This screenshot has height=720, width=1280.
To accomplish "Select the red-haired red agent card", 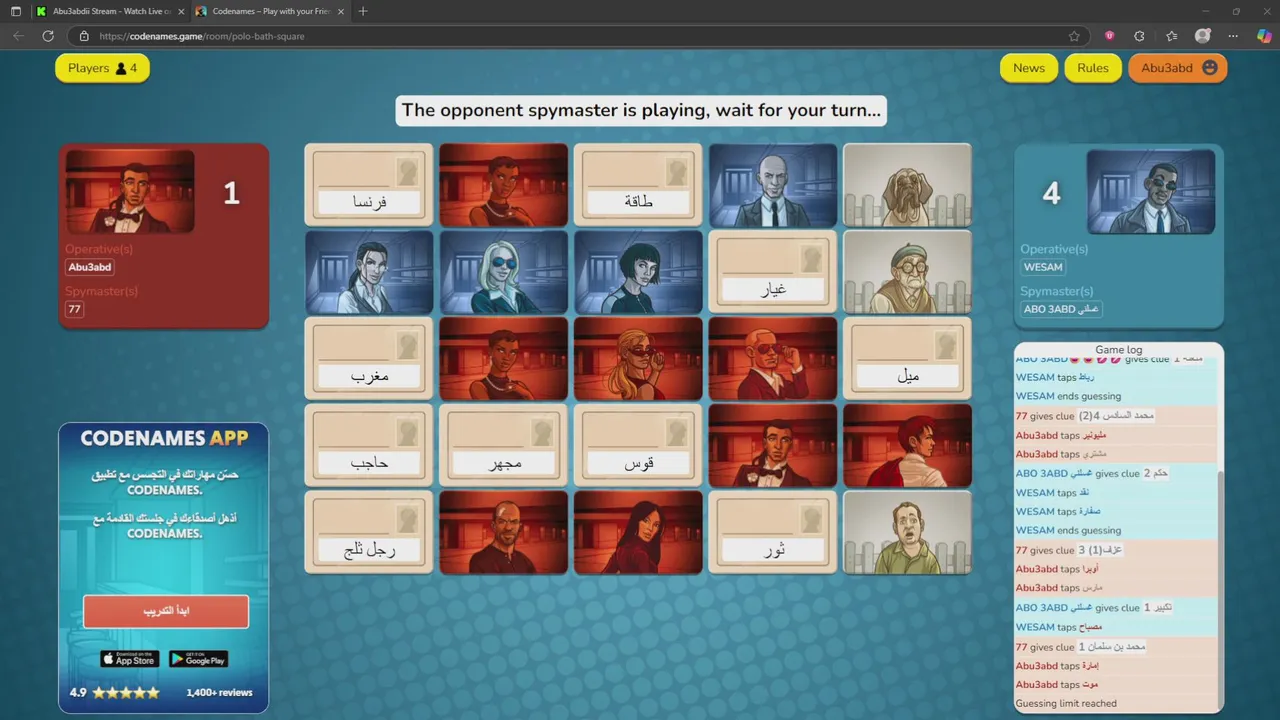I will 907,446.
